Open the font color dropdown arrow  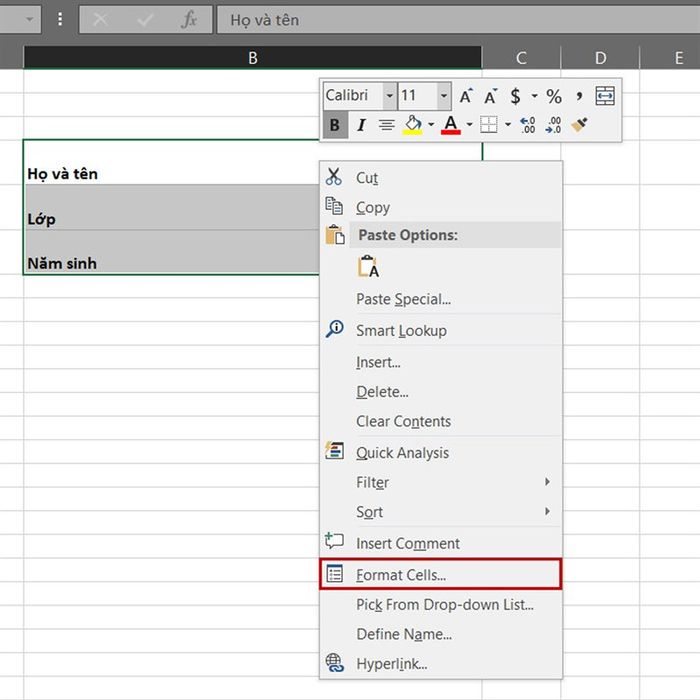click(x=469, y=125)
